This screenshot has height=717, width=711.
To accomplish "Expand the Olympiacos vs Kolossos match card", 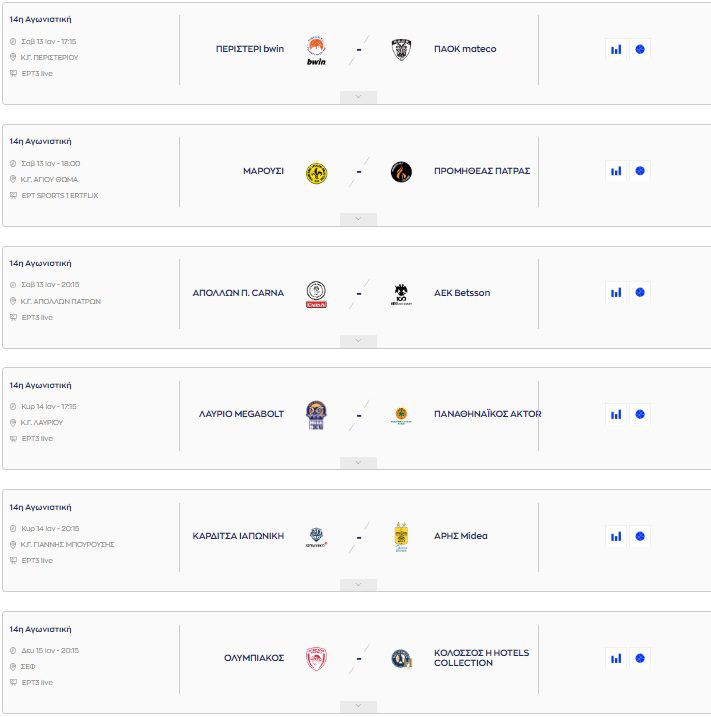I will [x=358, y=706].
